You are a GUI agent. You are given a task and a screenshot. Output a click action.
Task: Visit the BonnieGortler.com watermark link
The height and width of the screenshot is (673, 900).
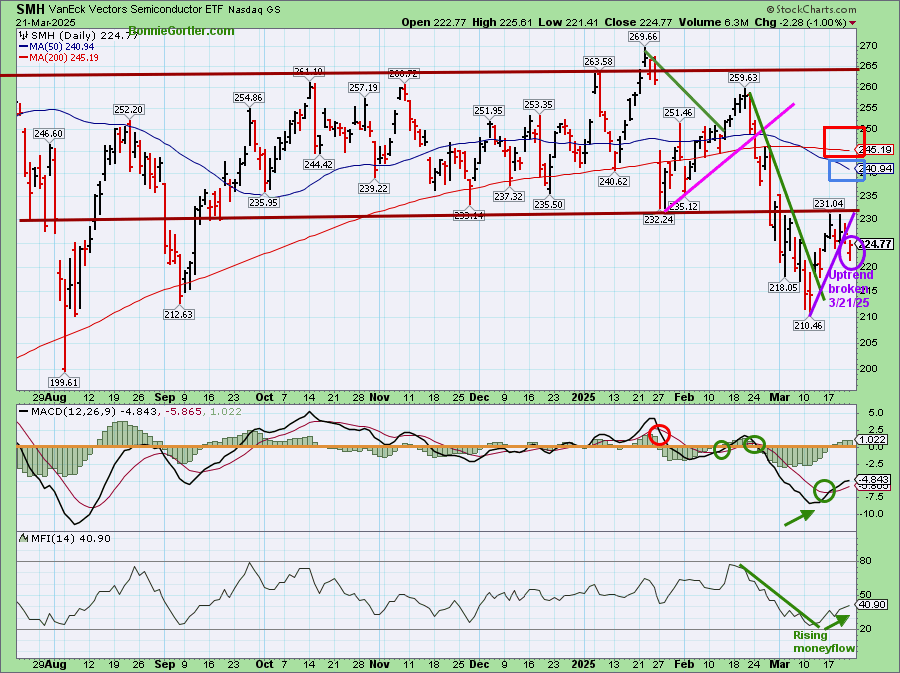tap(181, 31)
